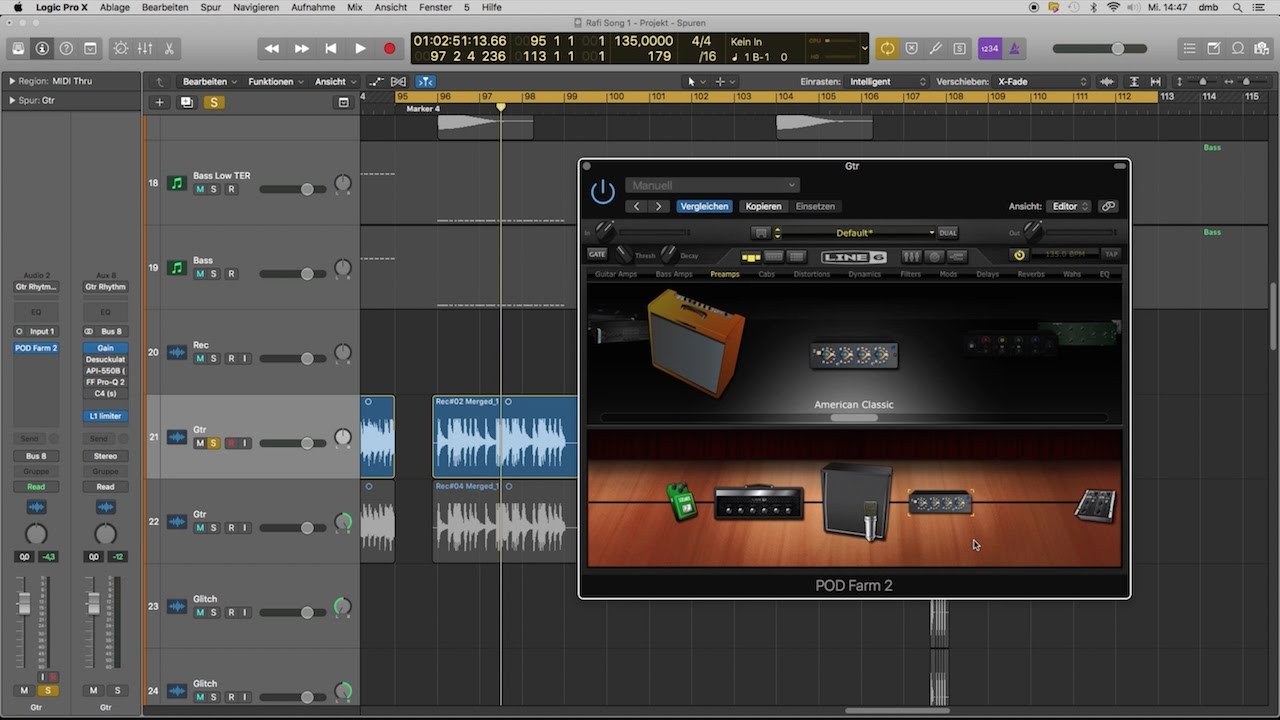Open the Media Browser icon

coord(1262,48)
